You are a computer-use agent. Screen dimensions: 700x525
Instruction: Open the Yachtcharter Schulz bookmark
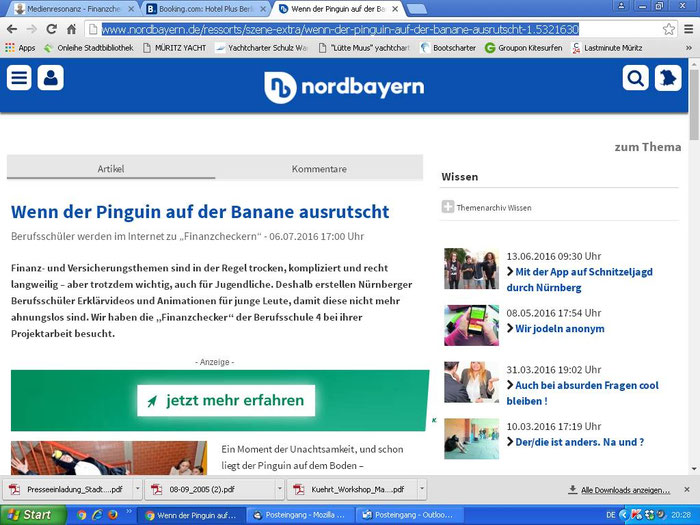(262, 48)
